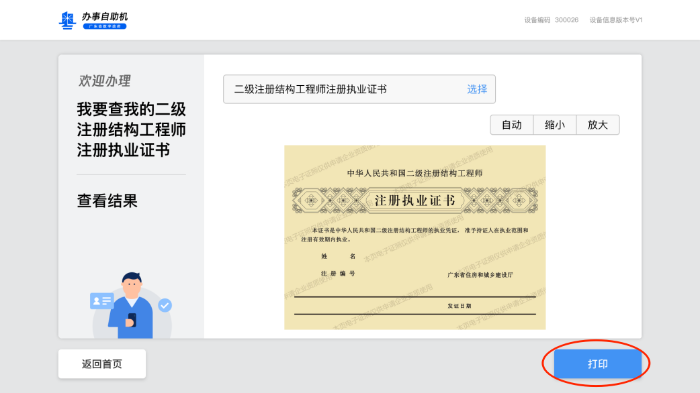Click the ID card icon in illustration

pyautogui.click(x=101, y=301)
